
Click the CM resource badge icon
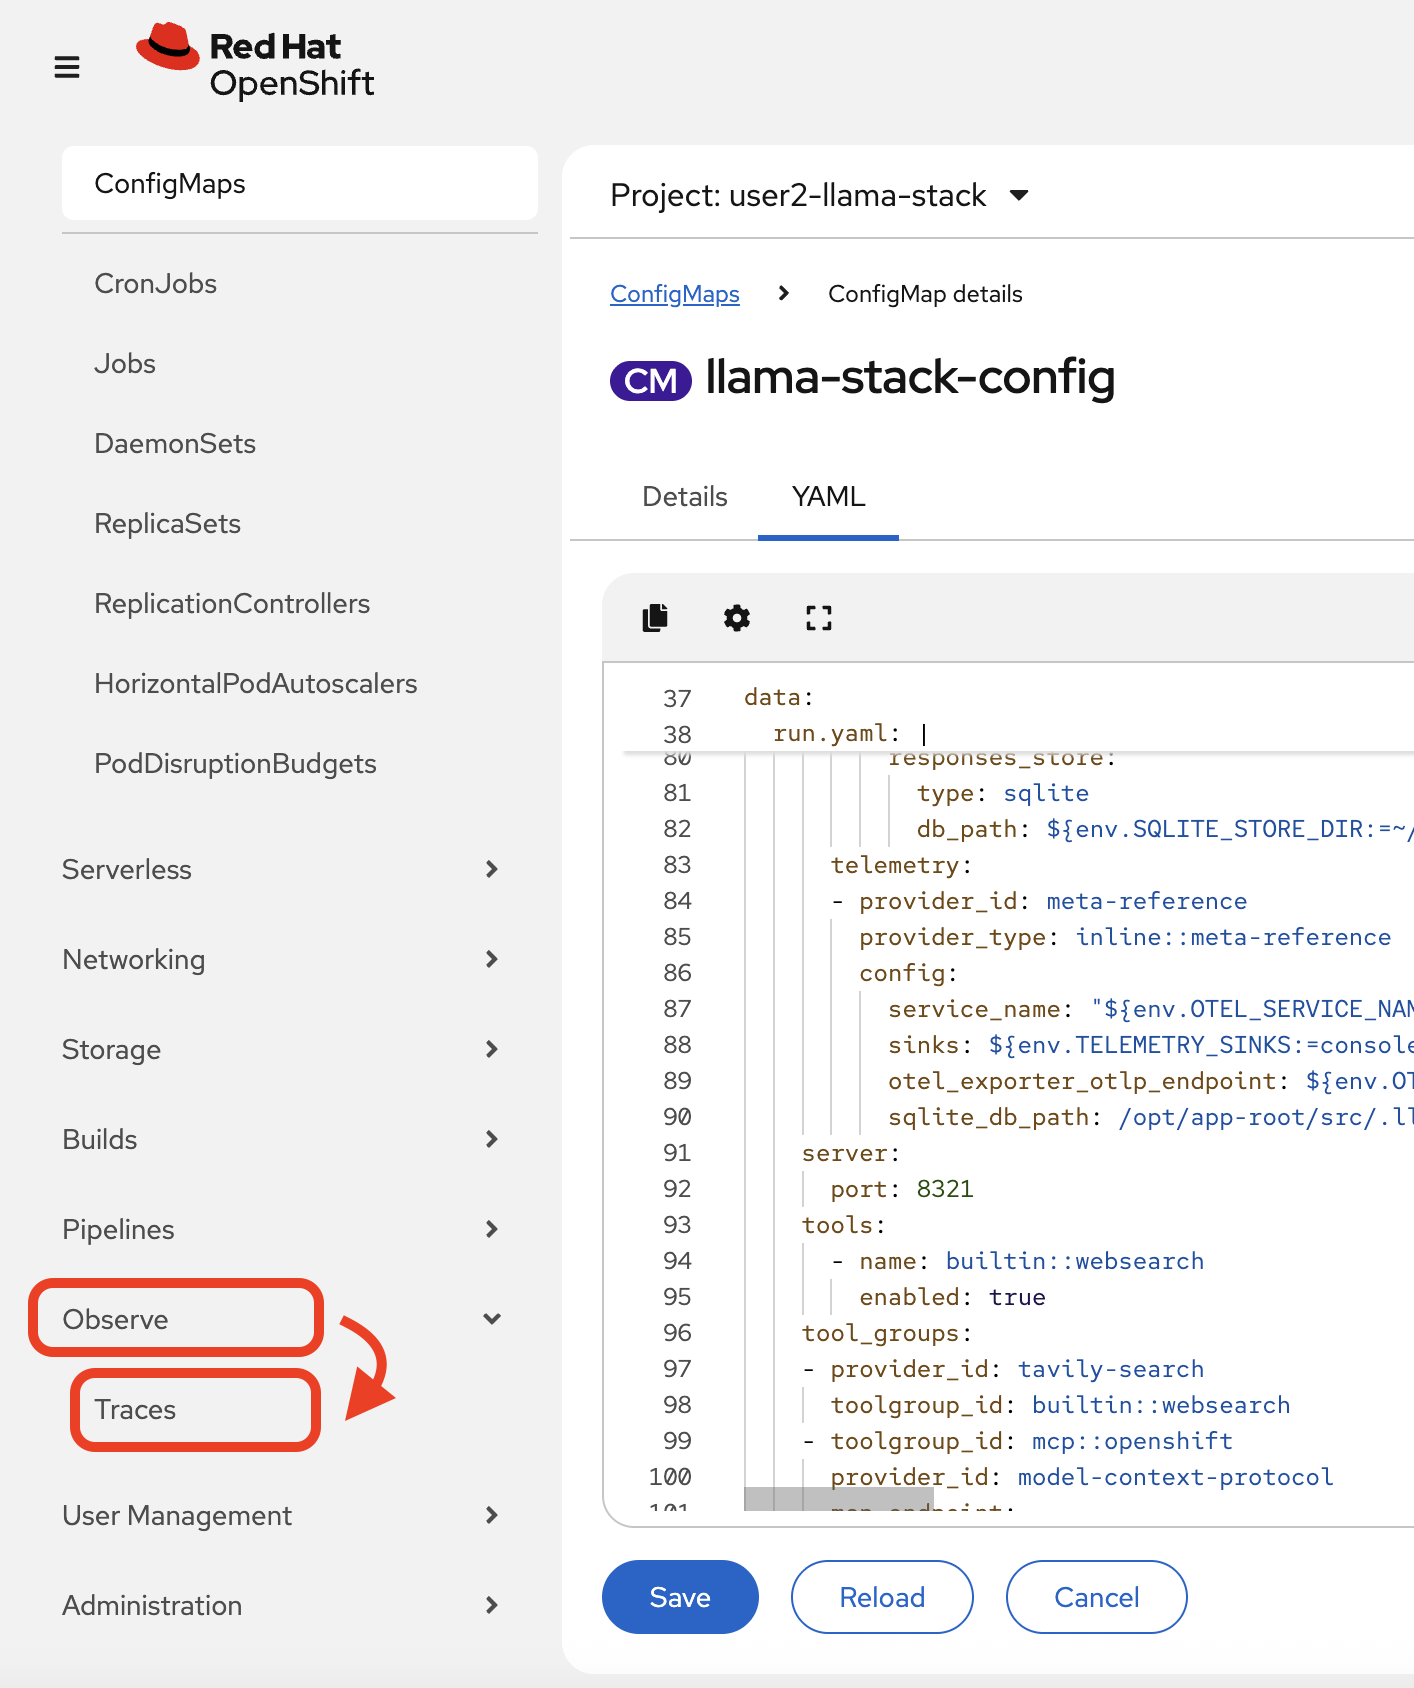pos(650,381)
